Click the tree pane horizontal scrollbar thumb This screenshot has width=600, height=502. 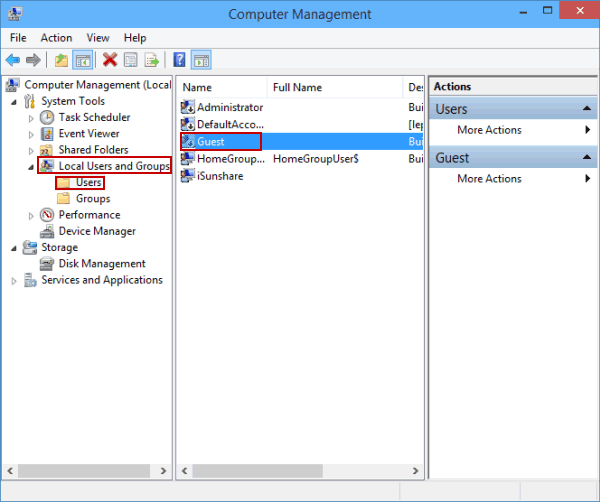point(84,471)
